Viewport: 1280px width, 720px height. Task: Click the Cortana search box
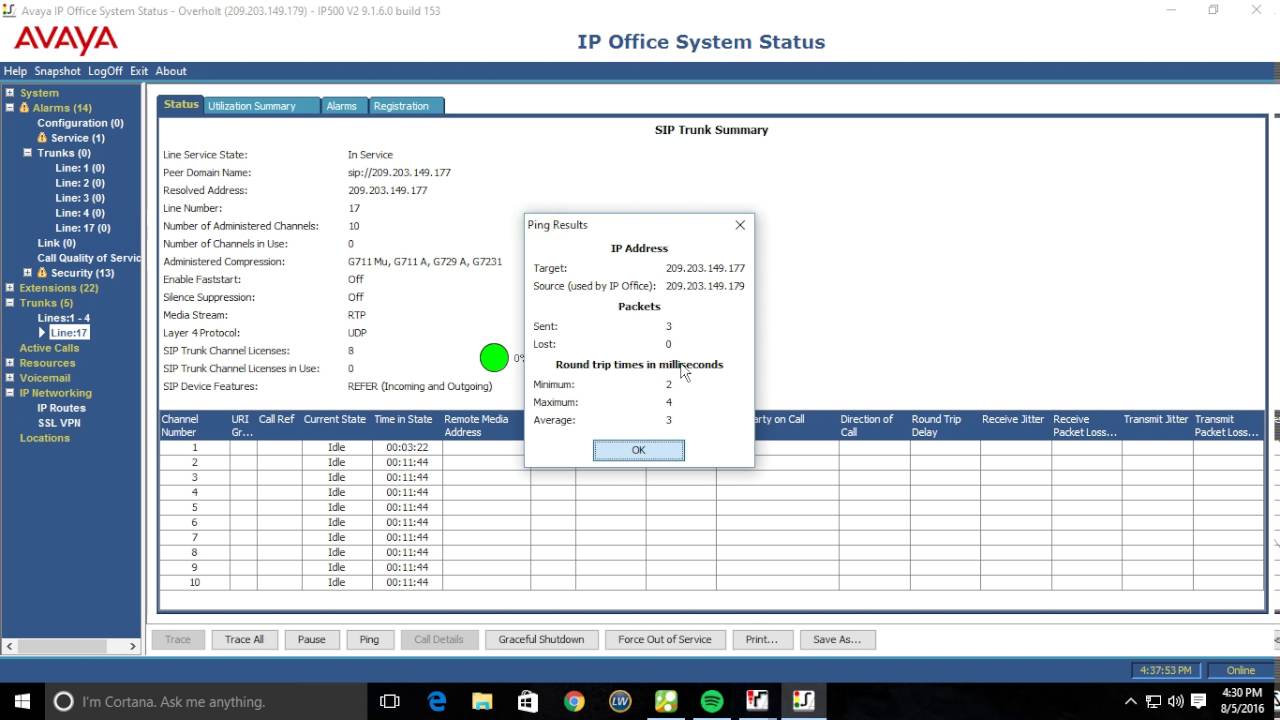[x=205, y=701]
